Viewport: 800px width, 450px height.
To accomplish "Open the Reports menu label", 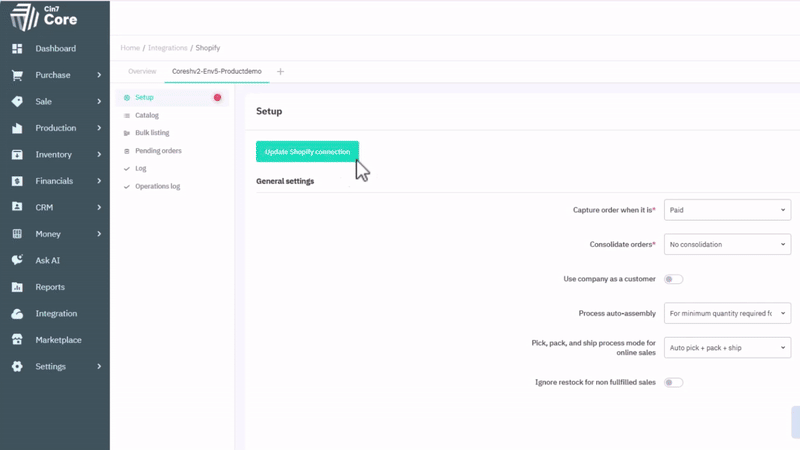I will (x=50, y=287).
